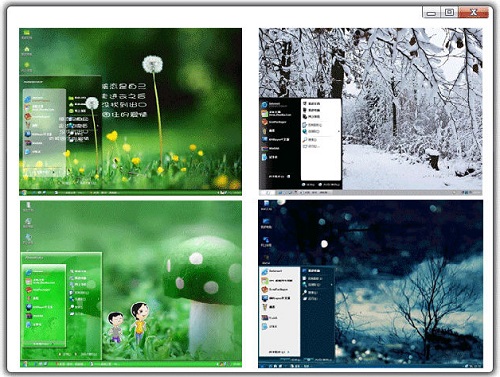Screen dimensions: 500x377
Task: Click monitor icon in blue theme start menu
Action: 265,298
